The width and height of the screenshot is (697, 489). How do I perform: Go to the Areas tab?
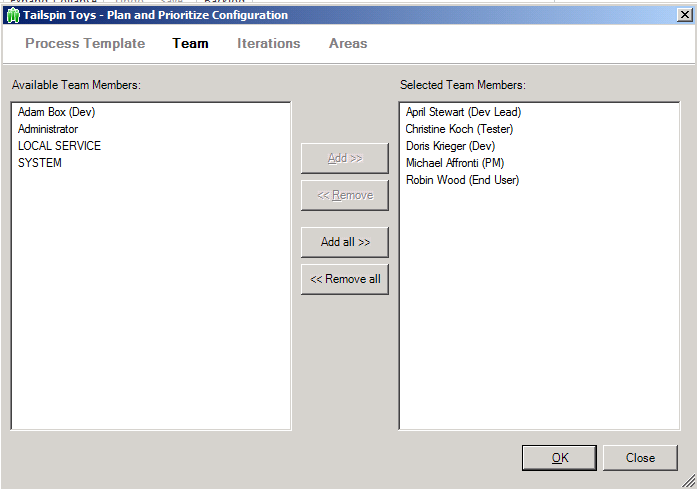click(x=348, y=44)
